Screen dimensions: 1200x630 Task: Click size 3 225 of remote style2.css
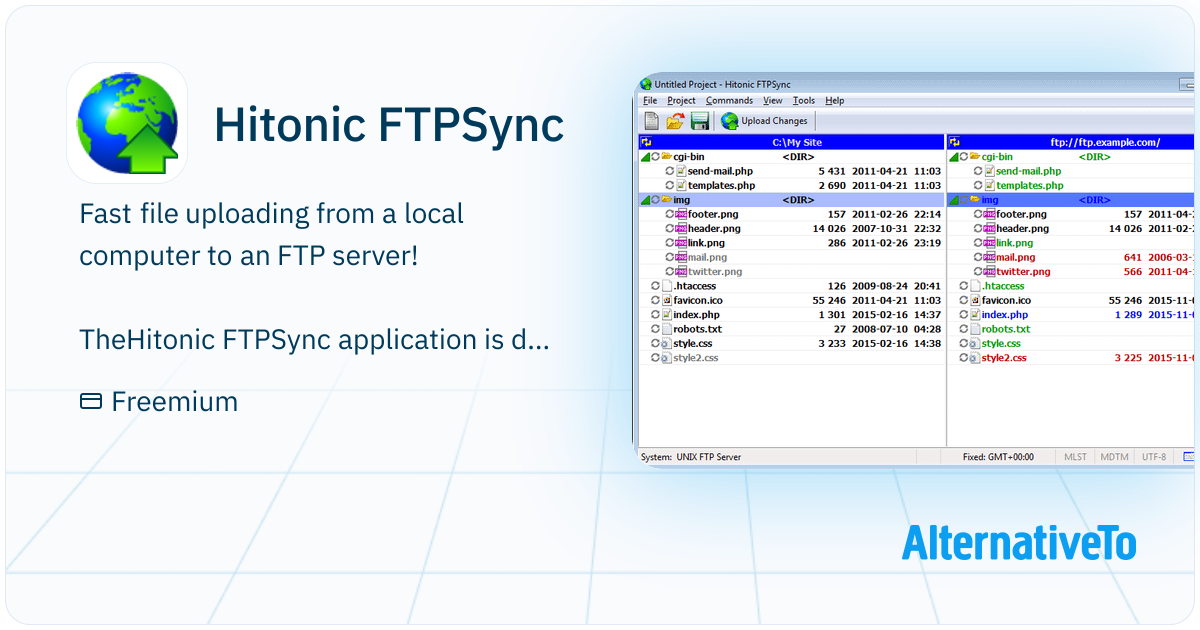1126,358
